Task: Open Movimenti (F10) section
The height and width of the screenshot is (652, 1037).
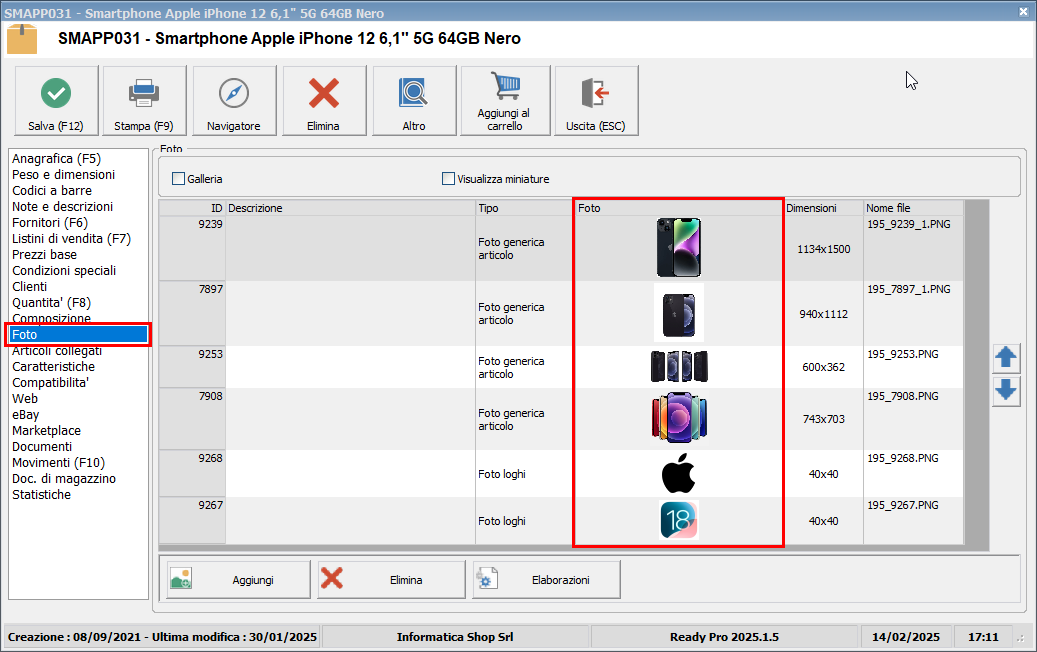Action: 58,463
